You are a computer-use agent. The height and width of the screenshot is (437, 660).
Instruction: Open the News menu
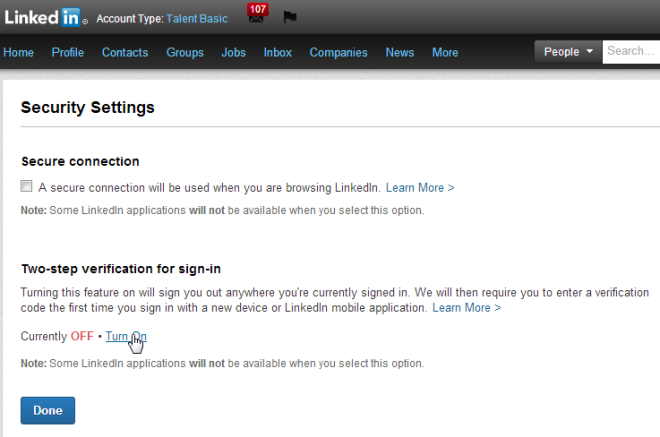click(400, 52)
